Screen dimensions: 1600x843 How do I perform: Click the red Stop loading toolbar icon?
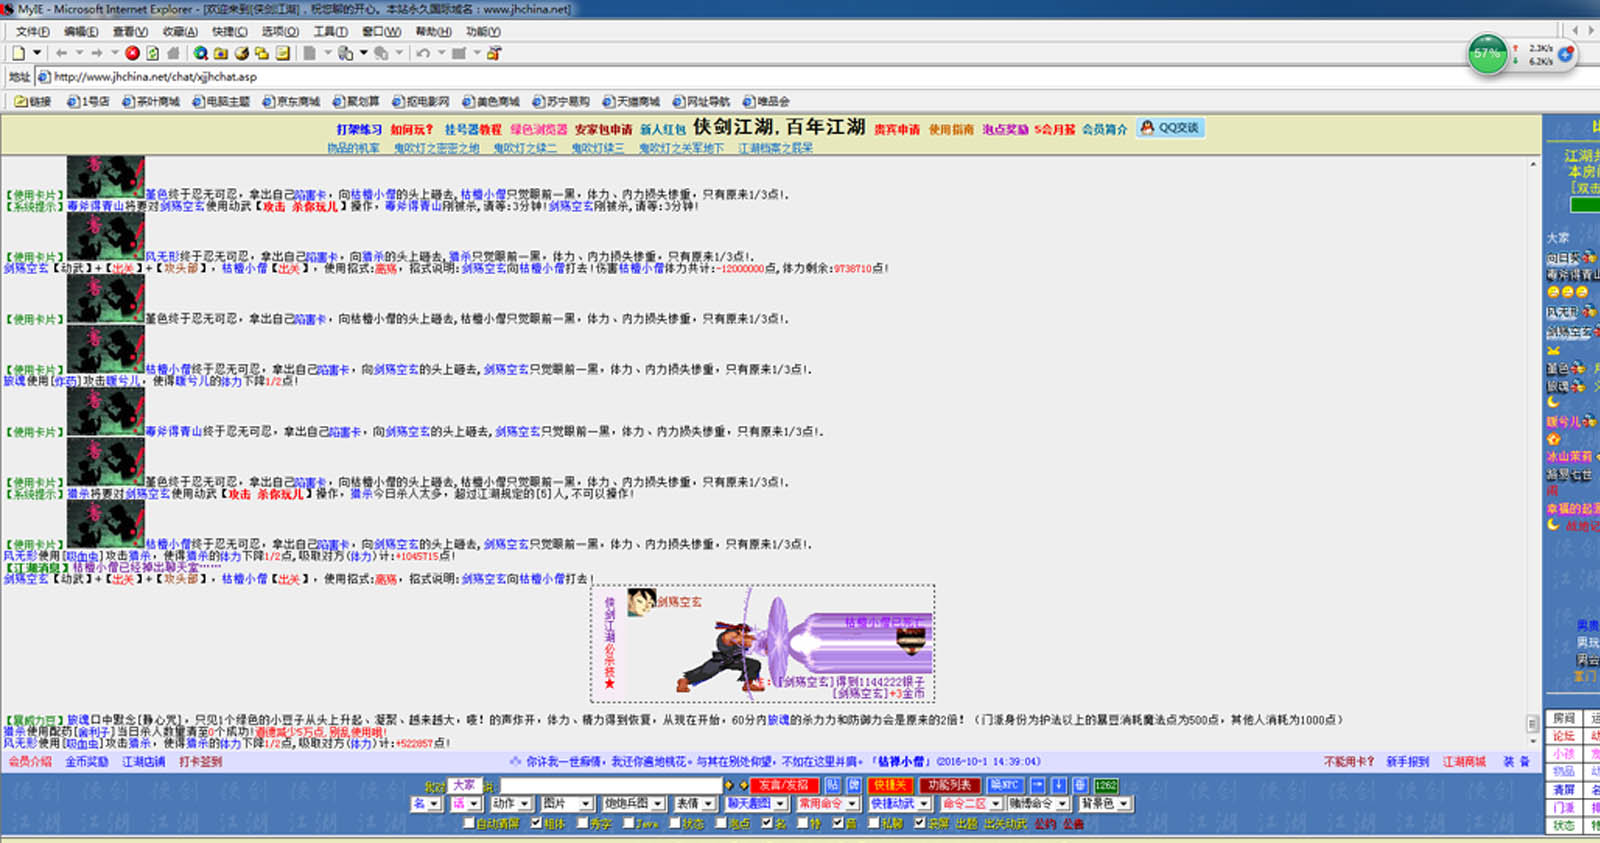click(132, 53)
